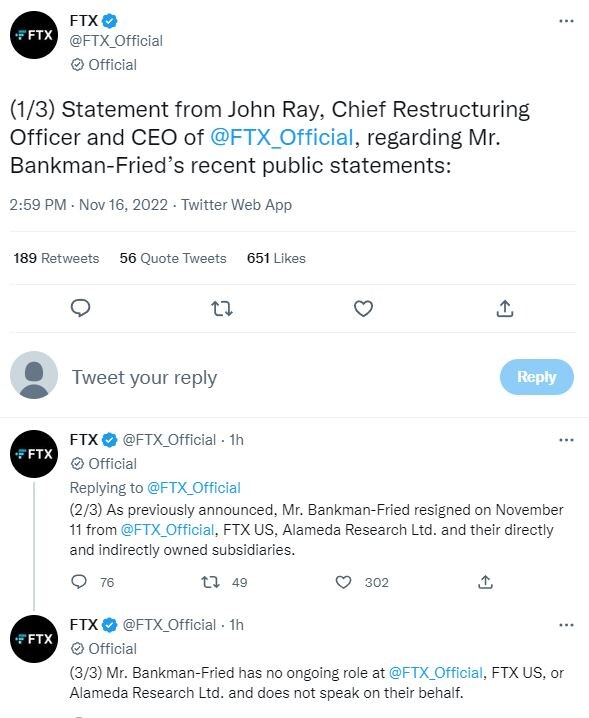The width and height of the screenshot is (589, 718).
Task: Open more options menu on main tweet
Action: pyautogui.click(x=567, y=21)
